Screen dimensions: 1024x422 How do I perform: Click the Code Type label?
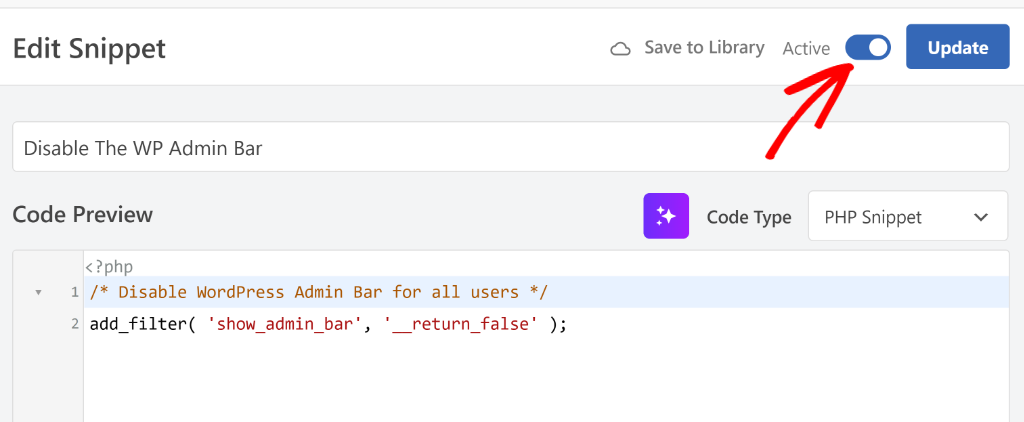point(748,217)
